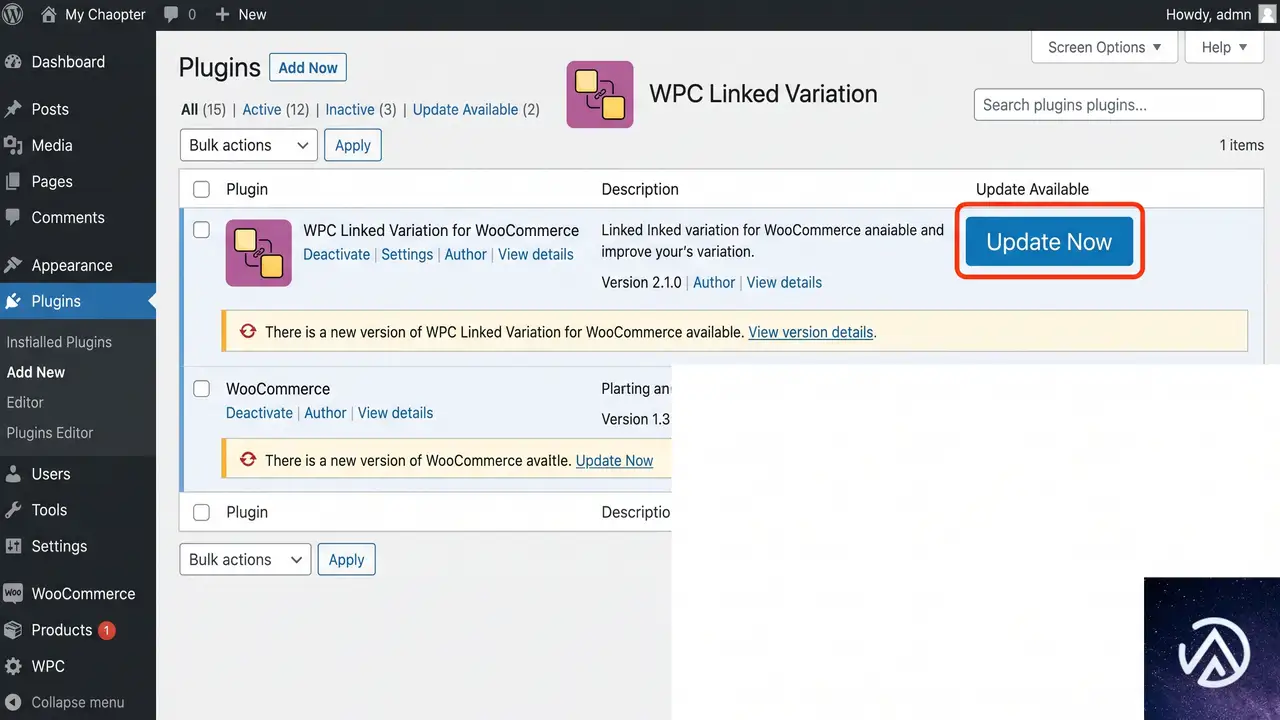
Task: Open Tools via the wrench icon
Action: coord(13,510)
